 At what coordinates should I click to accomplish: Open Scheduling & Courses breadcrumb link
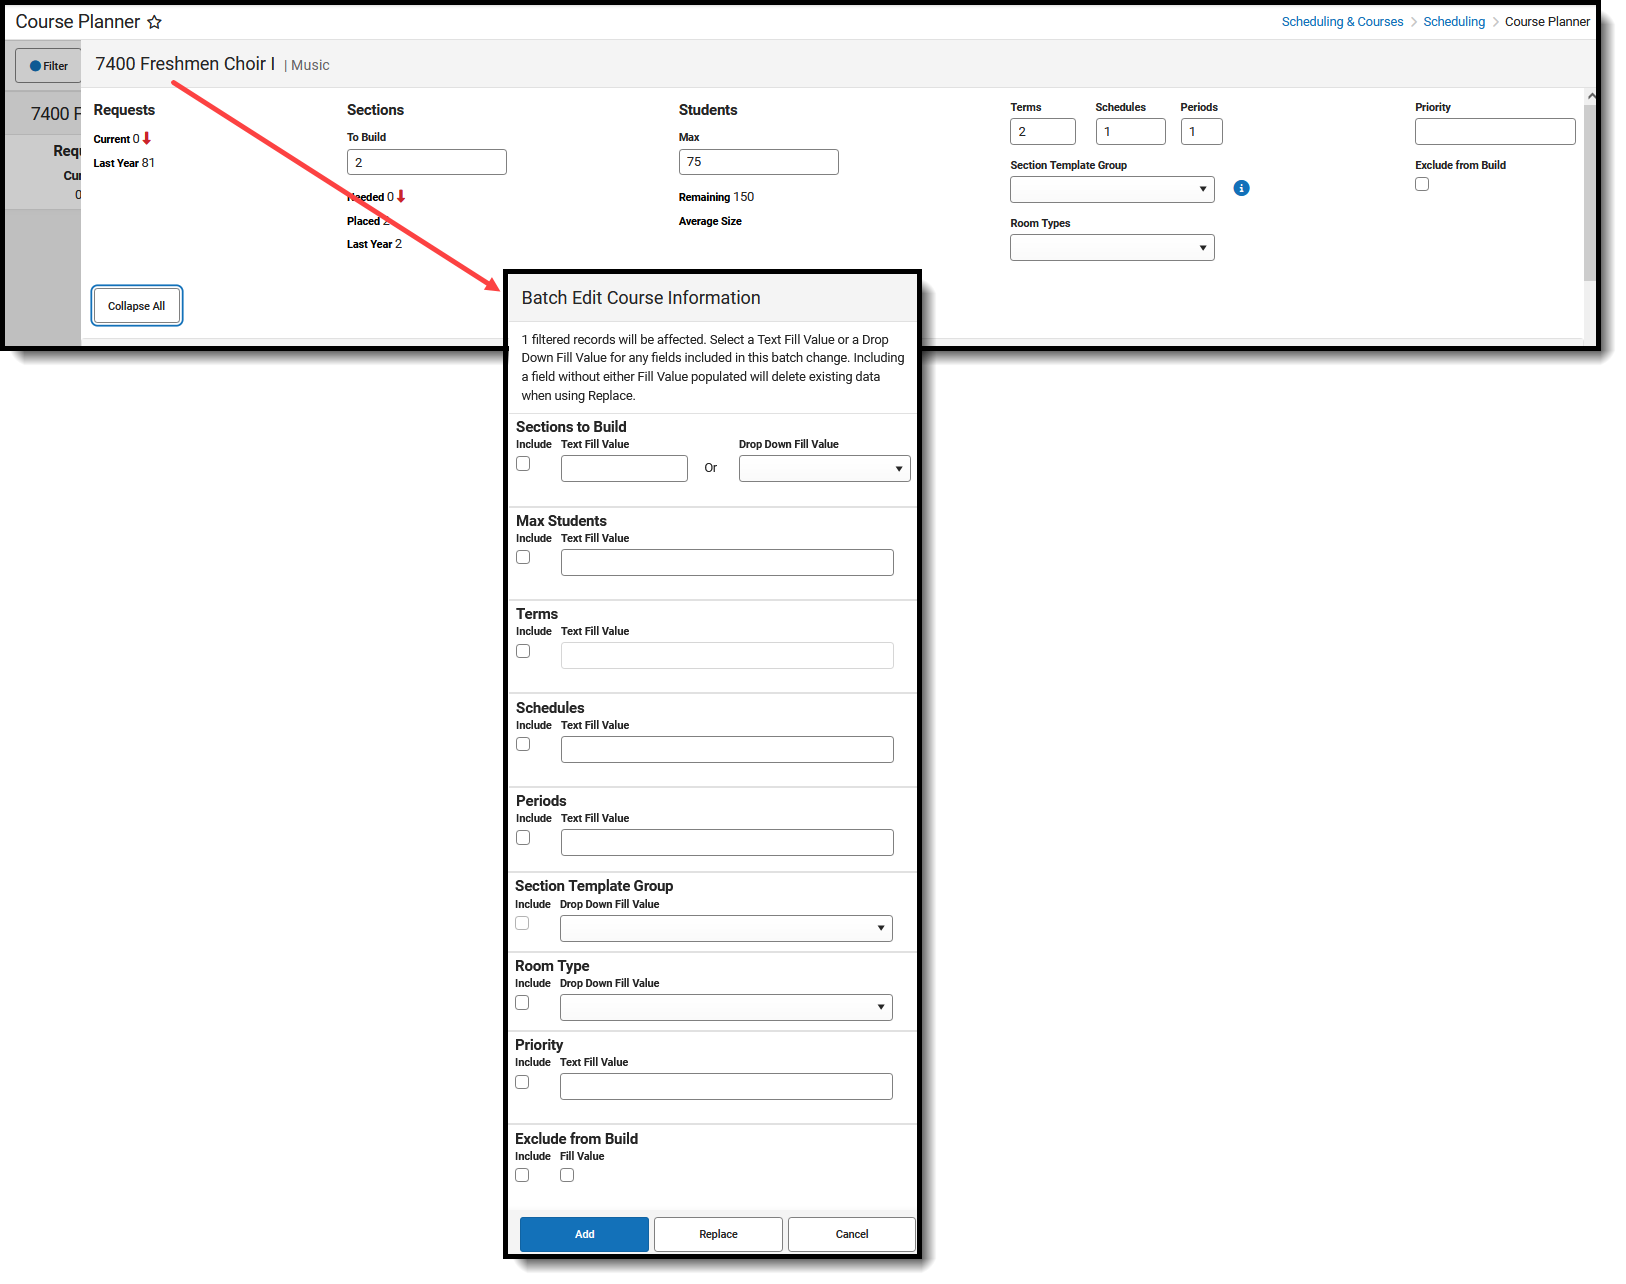(1342, 22)
